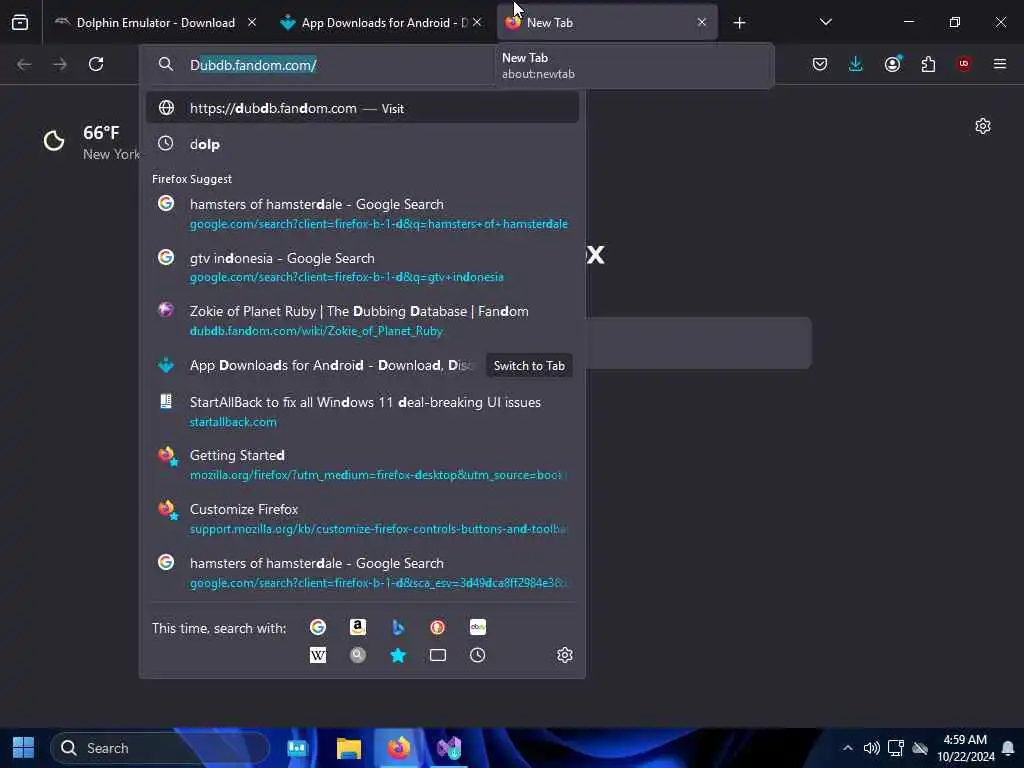This screenshot has width=1024, height=768.
Task: Open new tab page personalize gear
Action: pos(983,126)
